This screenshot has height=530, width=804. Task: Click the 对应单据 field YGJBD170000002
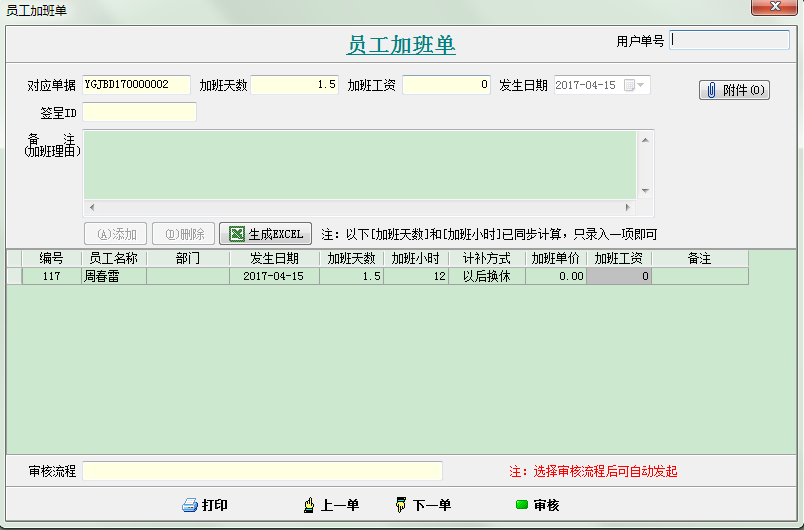point(136,85)
